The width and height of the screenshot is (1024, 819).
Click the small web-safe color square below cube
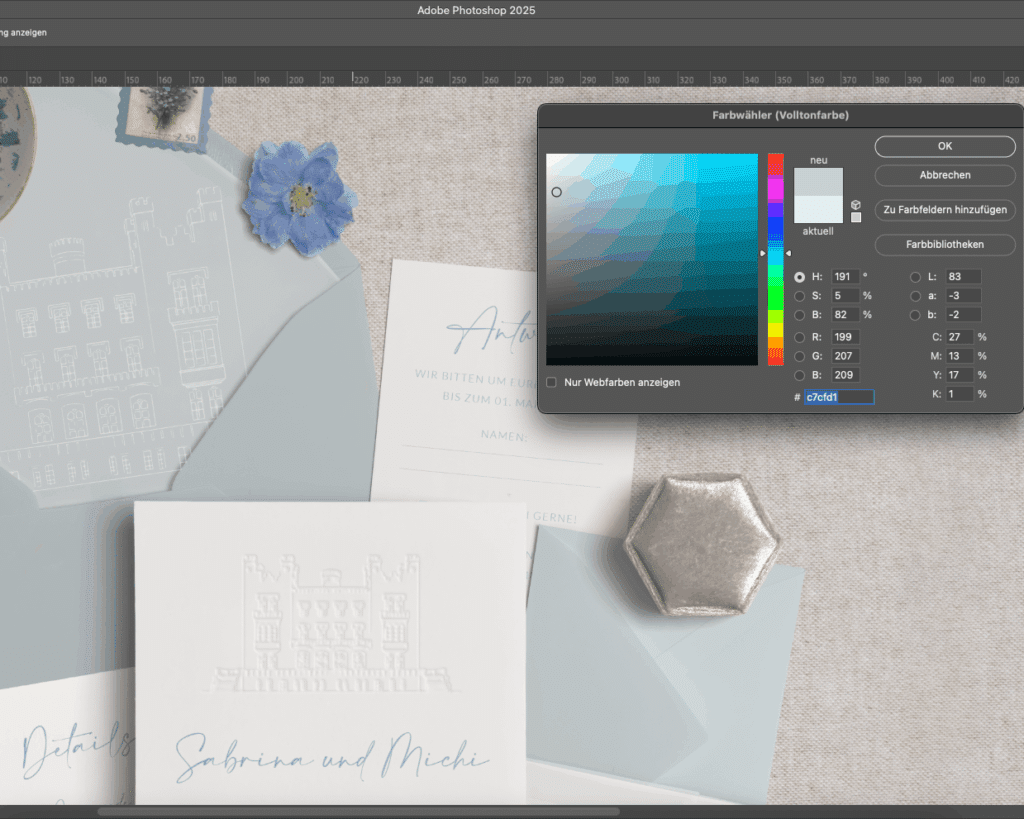click(x=856, y=217)
